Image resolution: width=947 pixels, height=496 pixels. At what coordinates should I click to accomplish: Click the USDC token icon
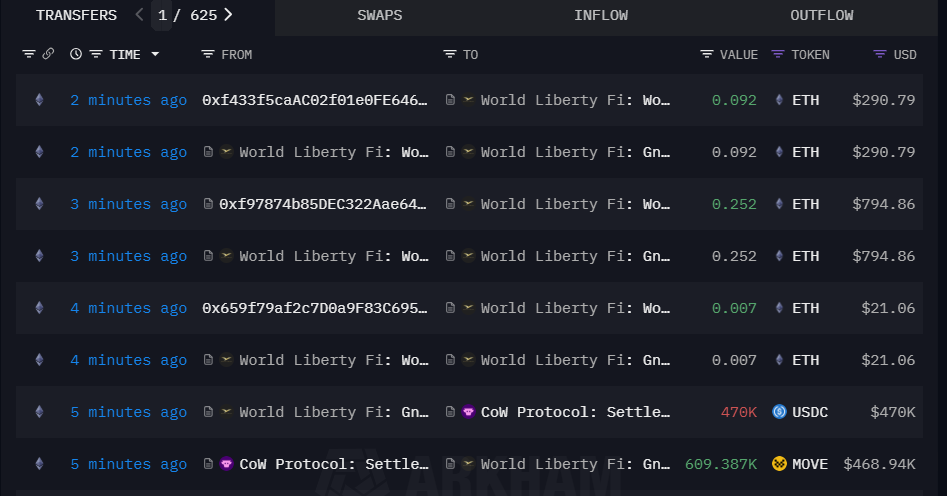tap(779, 412)
